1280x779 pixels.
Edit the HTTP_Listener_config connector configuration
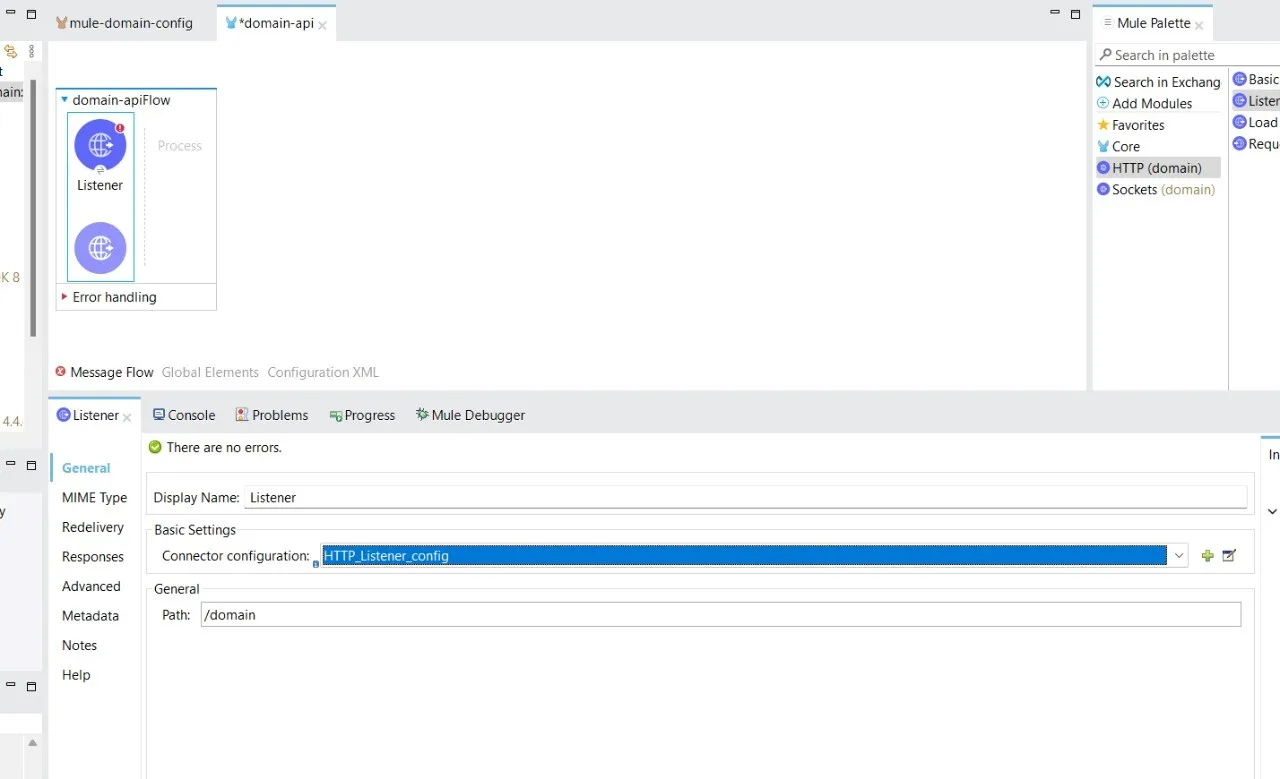(x=1229, y=556)
